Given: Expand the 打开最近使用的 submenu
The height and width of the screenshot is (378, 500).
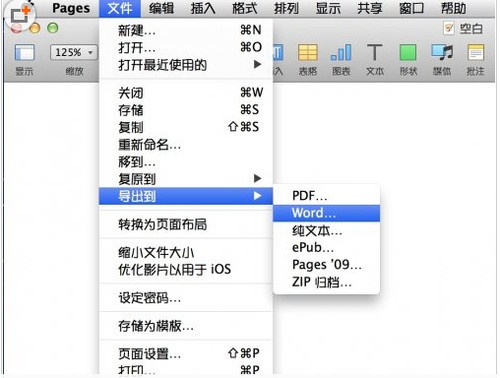Looking at the screenshot, I should point(186,65).
